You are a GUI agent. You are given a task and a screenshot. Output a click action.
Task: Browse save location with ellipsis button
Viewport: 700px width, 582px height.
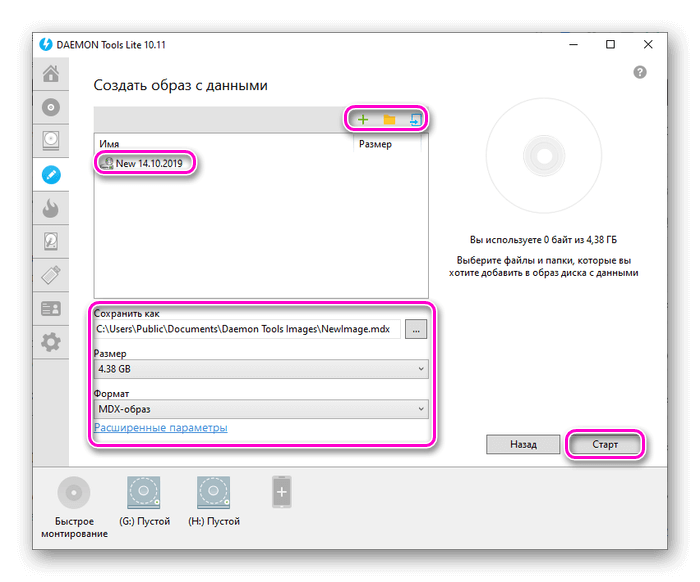pyautogui.click(x=416, y=329)
